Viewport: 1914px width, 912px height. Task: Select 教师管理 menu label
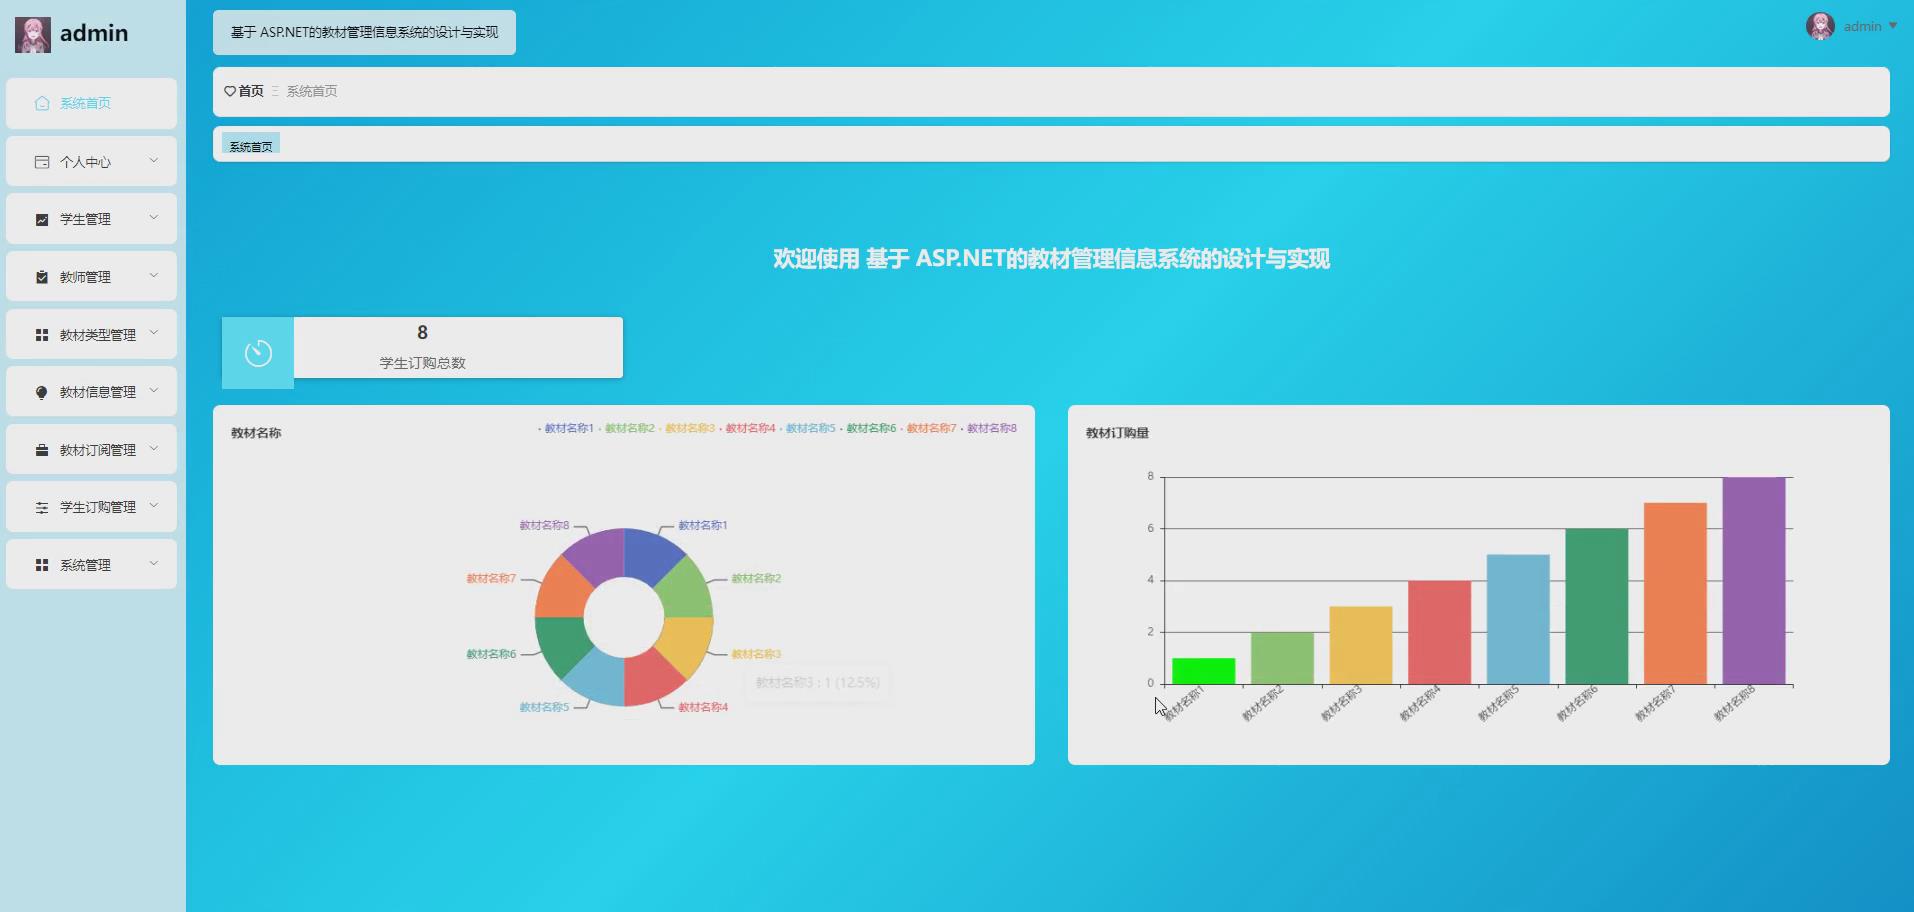tap(85, 277)
